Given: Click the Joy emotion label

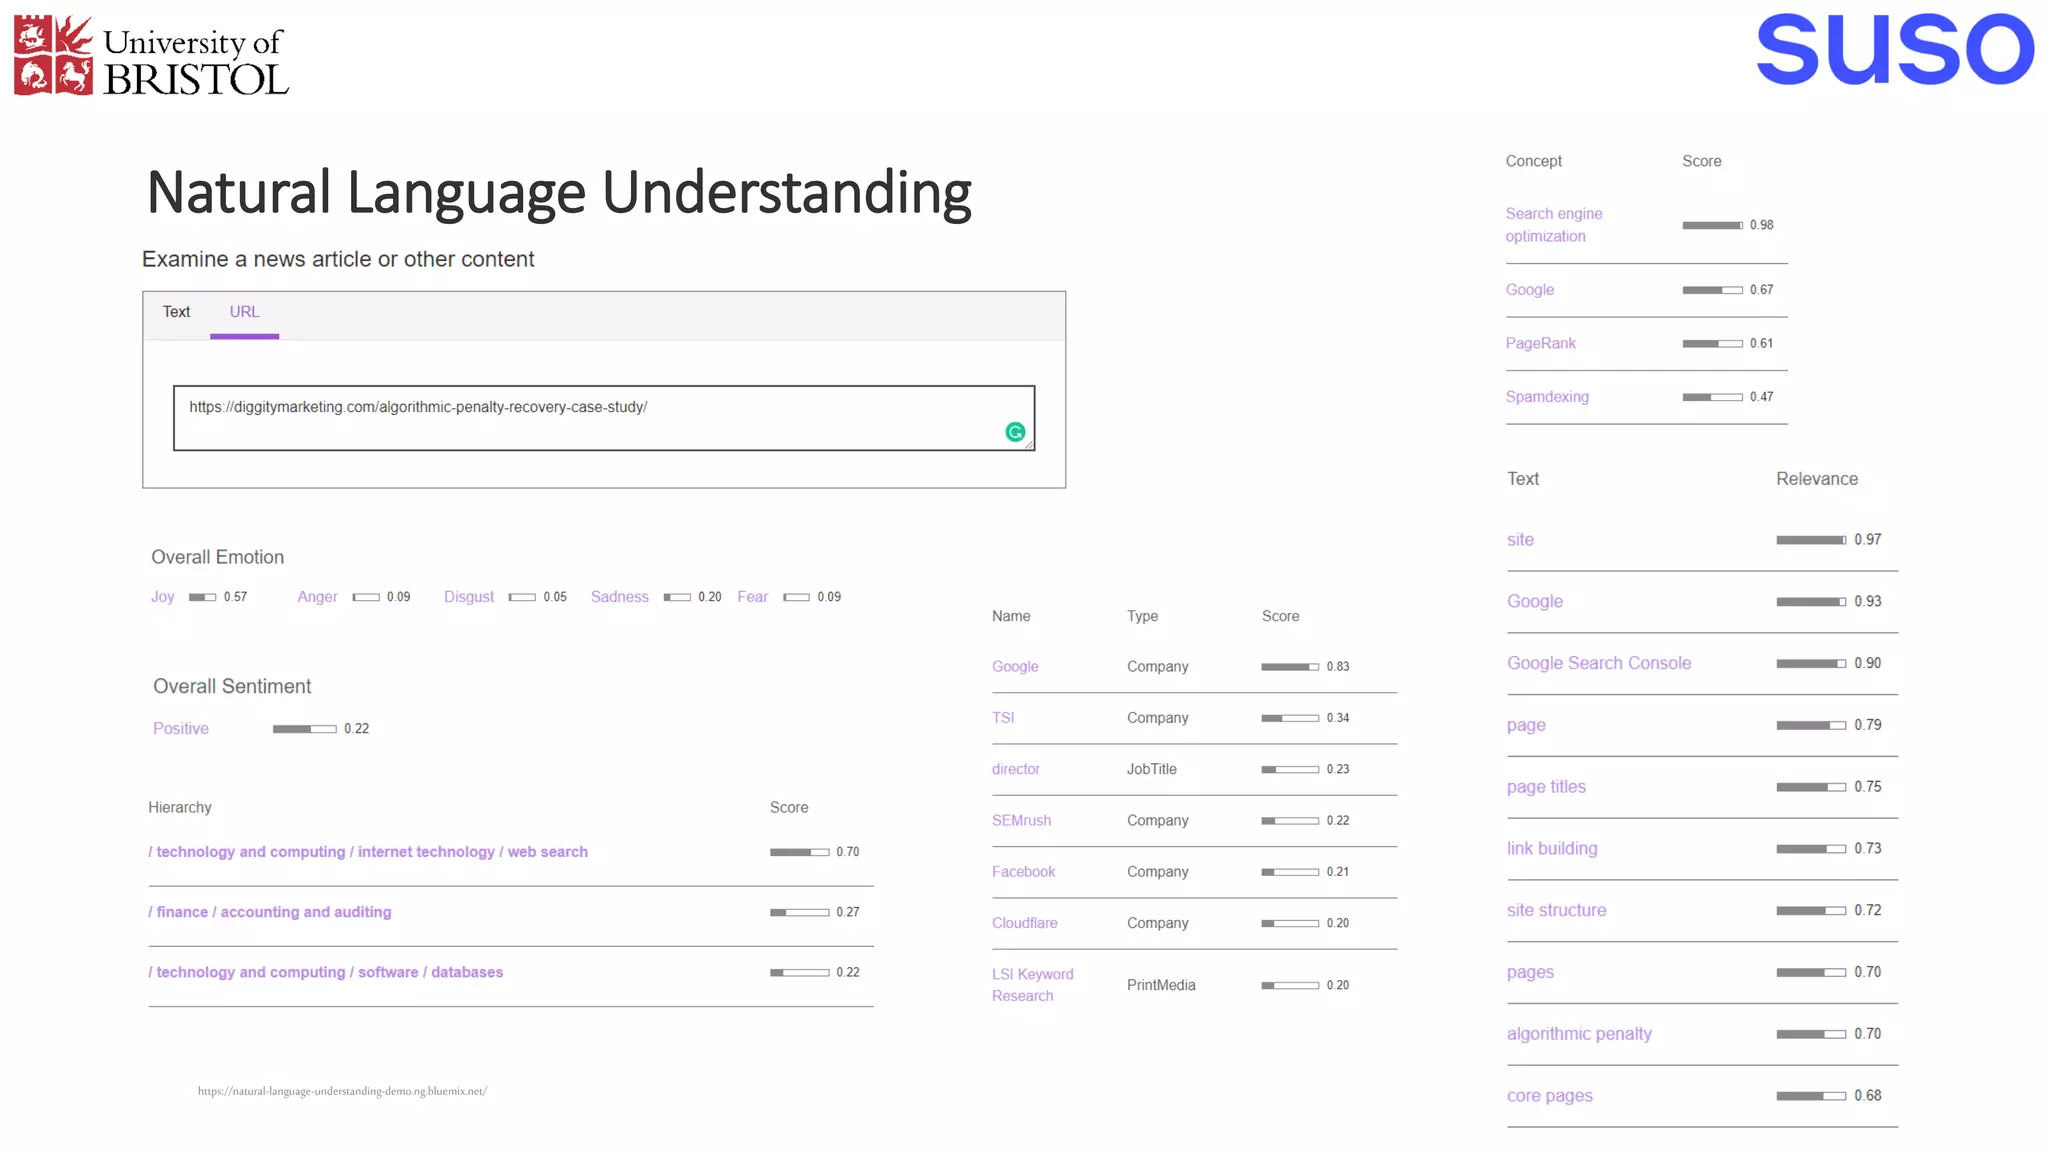Looking at the screenshot, I should coord(163,597).
